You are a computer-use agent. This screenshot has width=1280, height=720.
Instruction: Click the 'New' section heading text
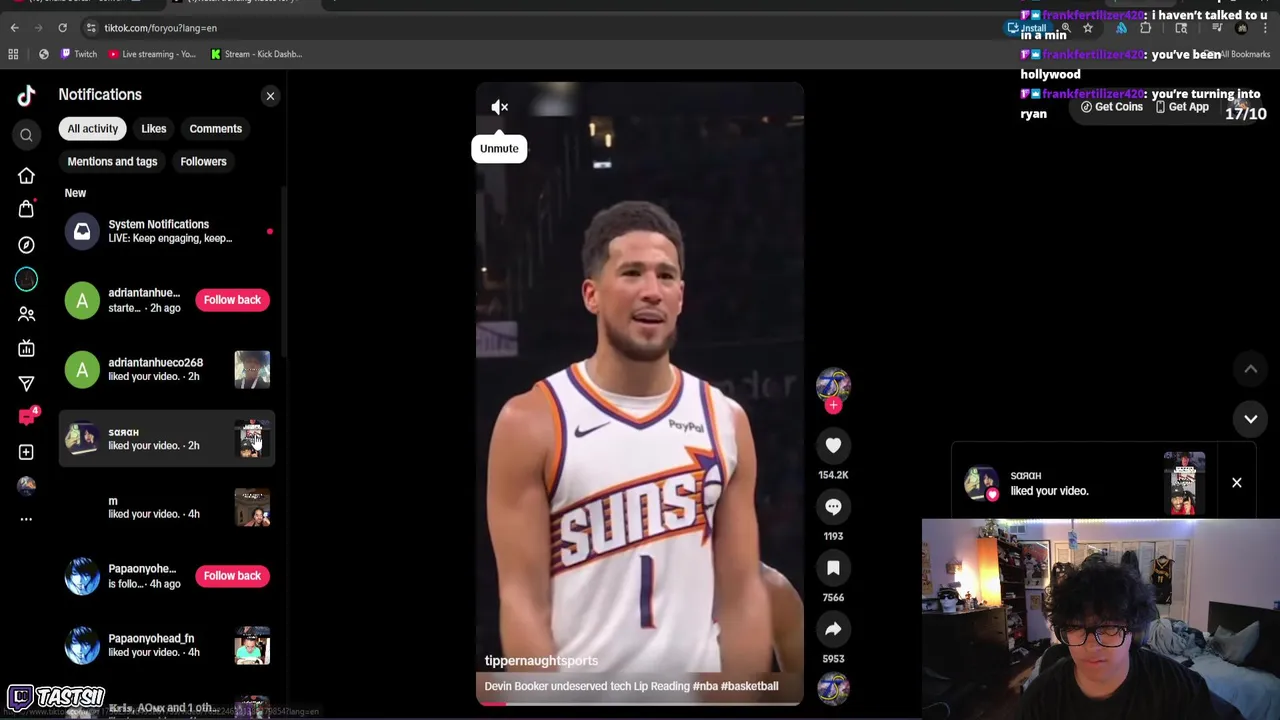[x=75, y=193]
